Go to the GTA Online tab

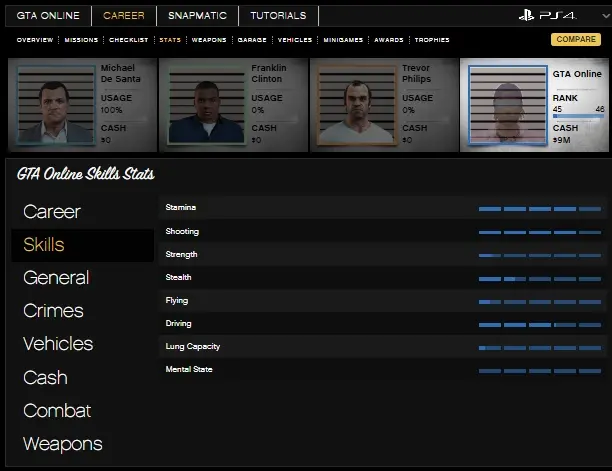tap(47, 16)
